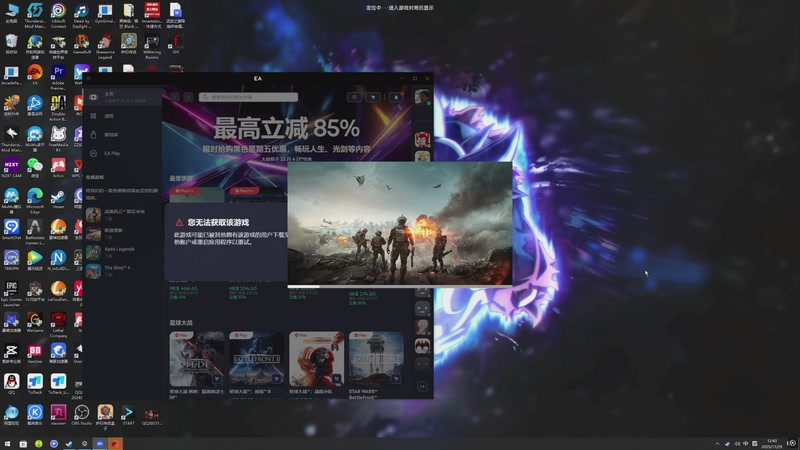
Task: Select the Battlefield 战地风云 free game entry
Action: click(122, 214)
